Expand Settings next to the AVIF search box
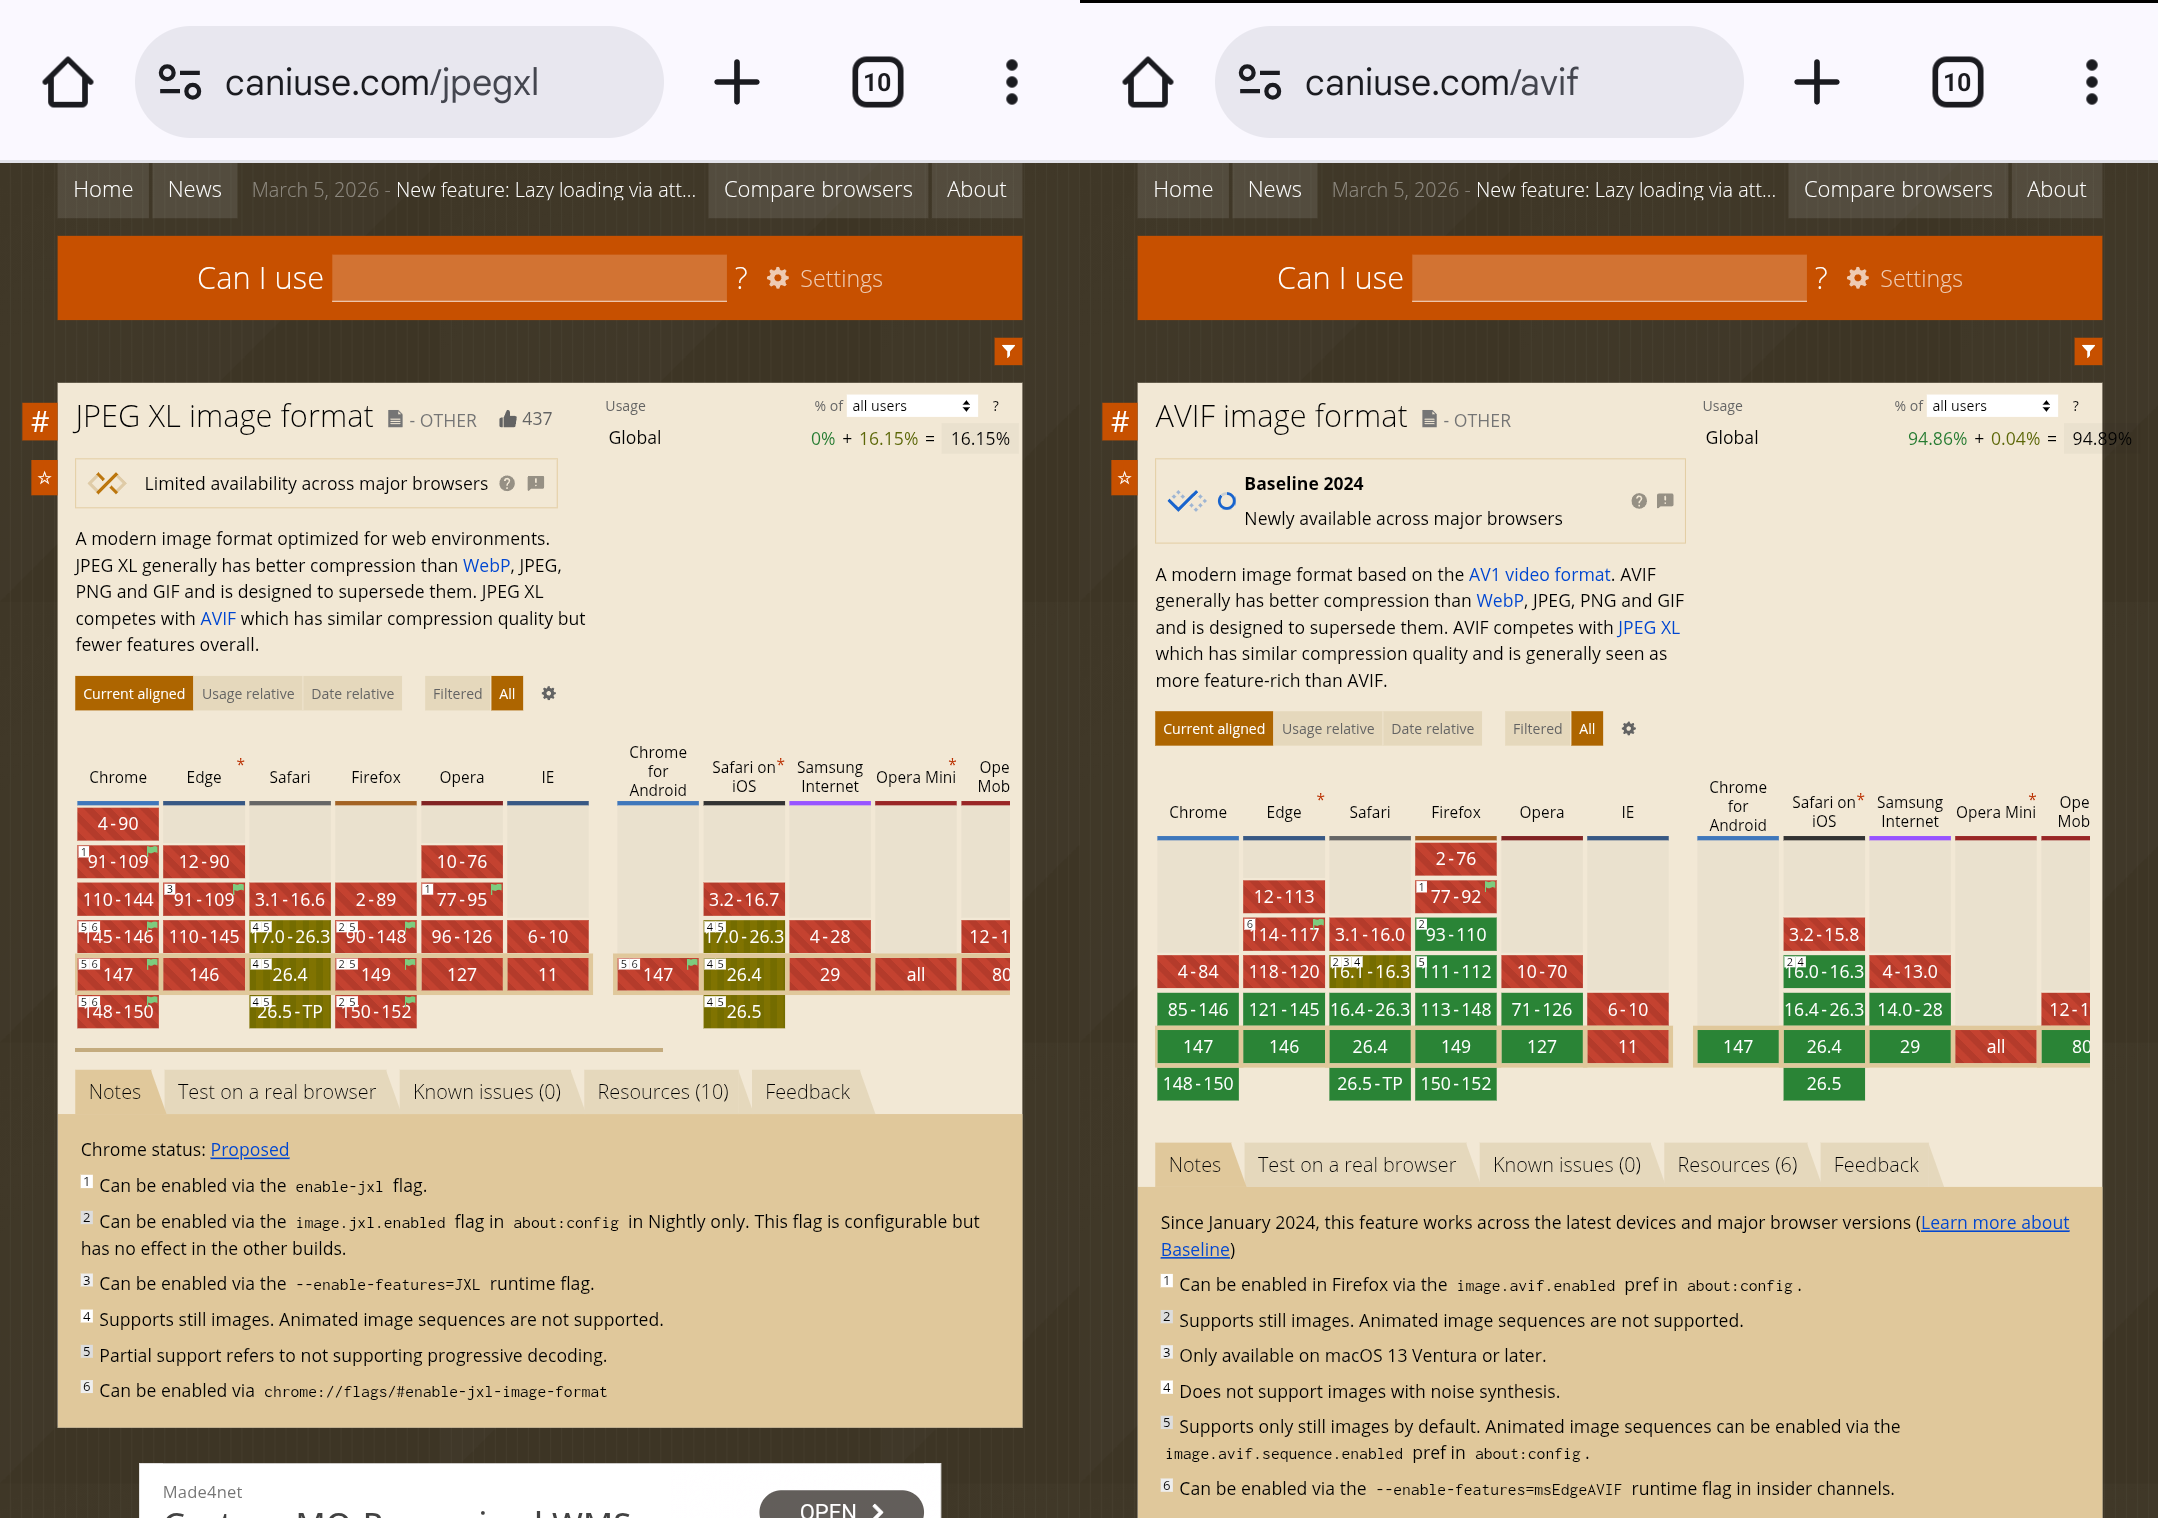The image size is (2158, 1518). [x=1905, y=278]
